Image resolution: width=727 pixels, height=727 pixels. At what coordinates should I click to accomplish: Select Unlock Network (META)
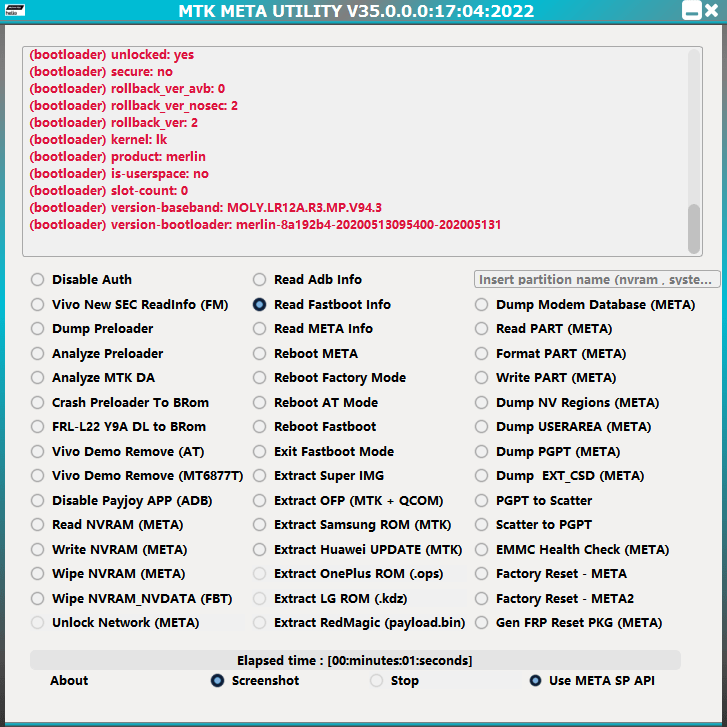38,623
